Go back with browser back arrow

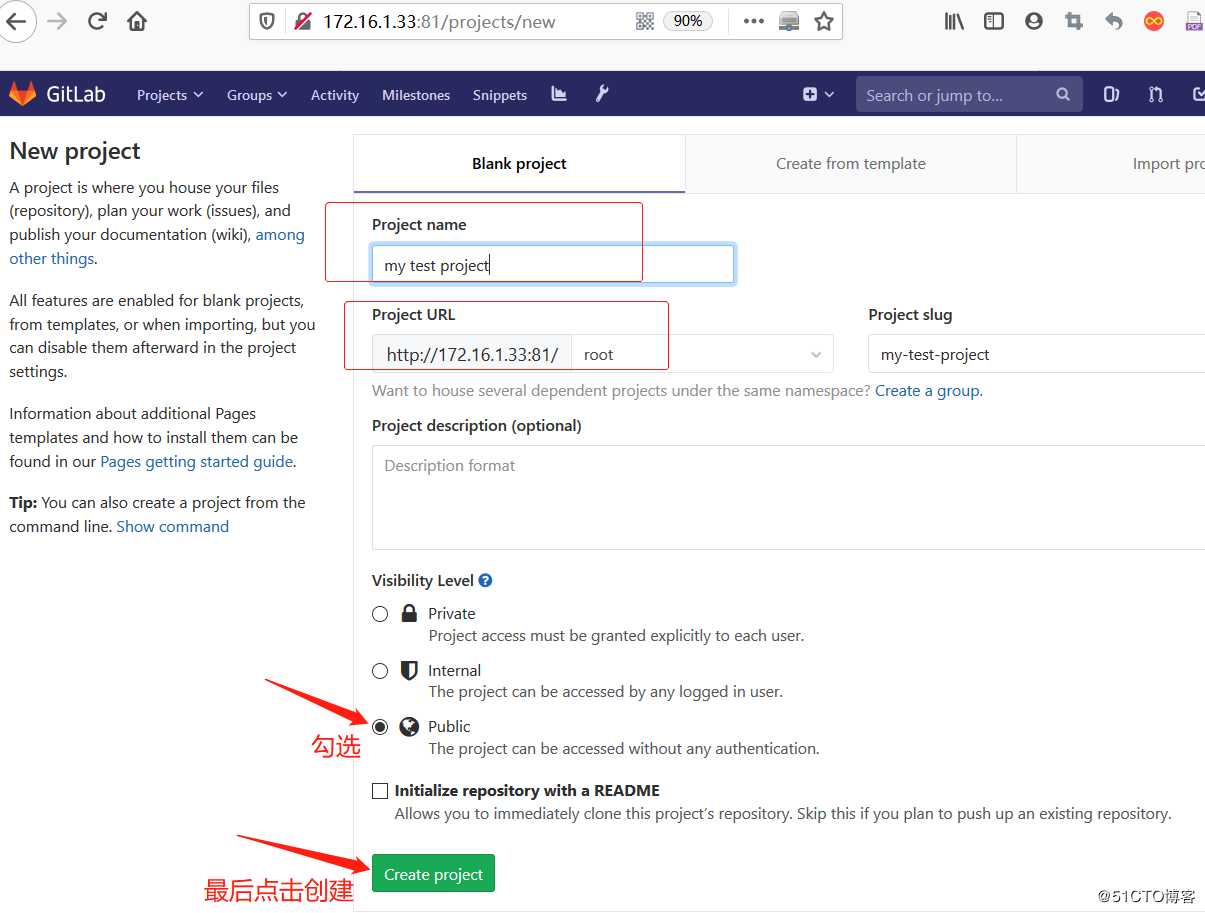click(x=17, y=21)
